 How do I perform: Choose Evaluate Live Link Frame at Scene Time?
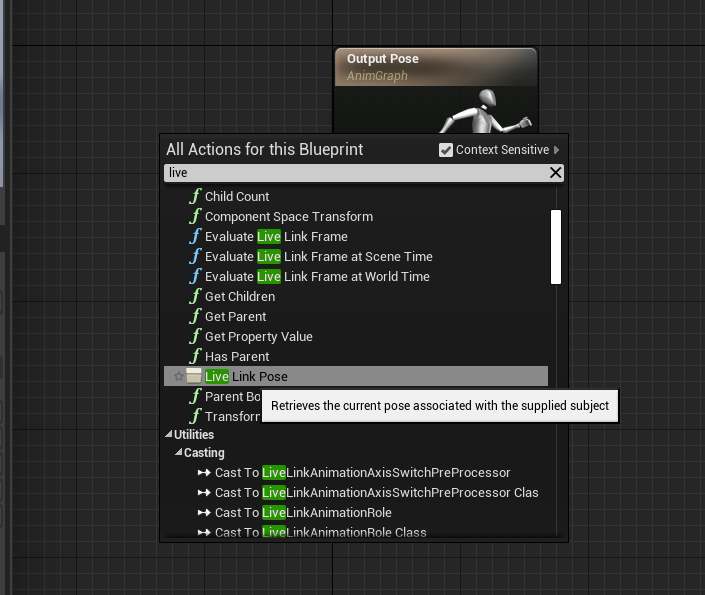click(318, 257)
